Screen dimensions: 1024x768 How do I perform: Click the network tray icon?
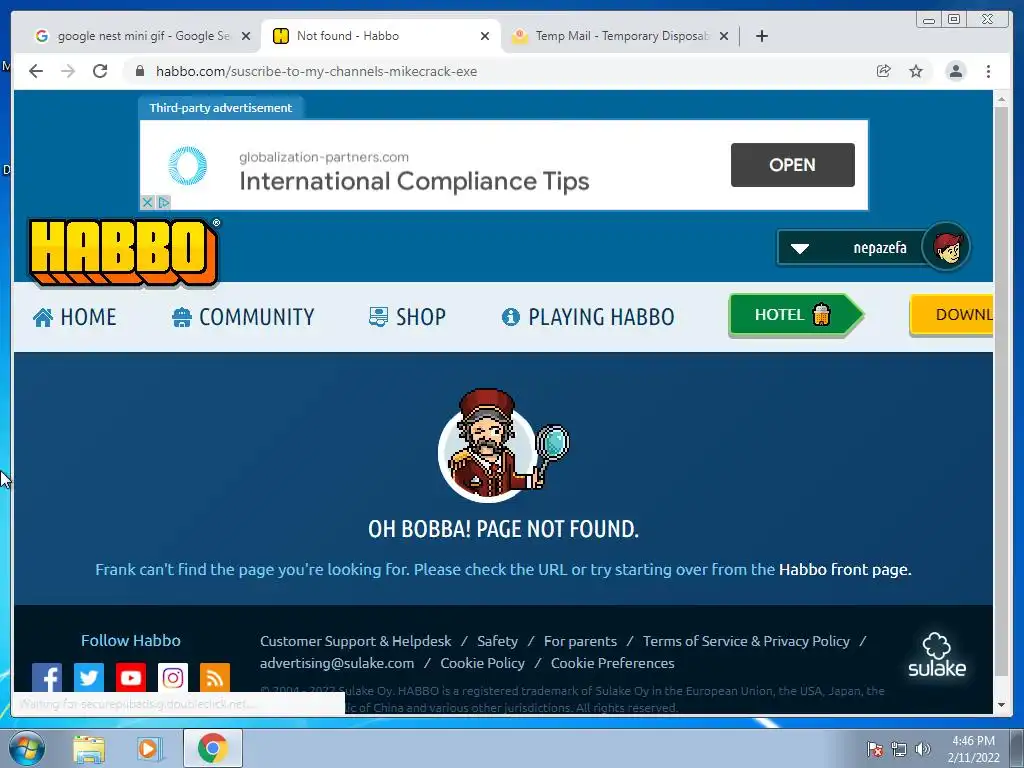899,749
